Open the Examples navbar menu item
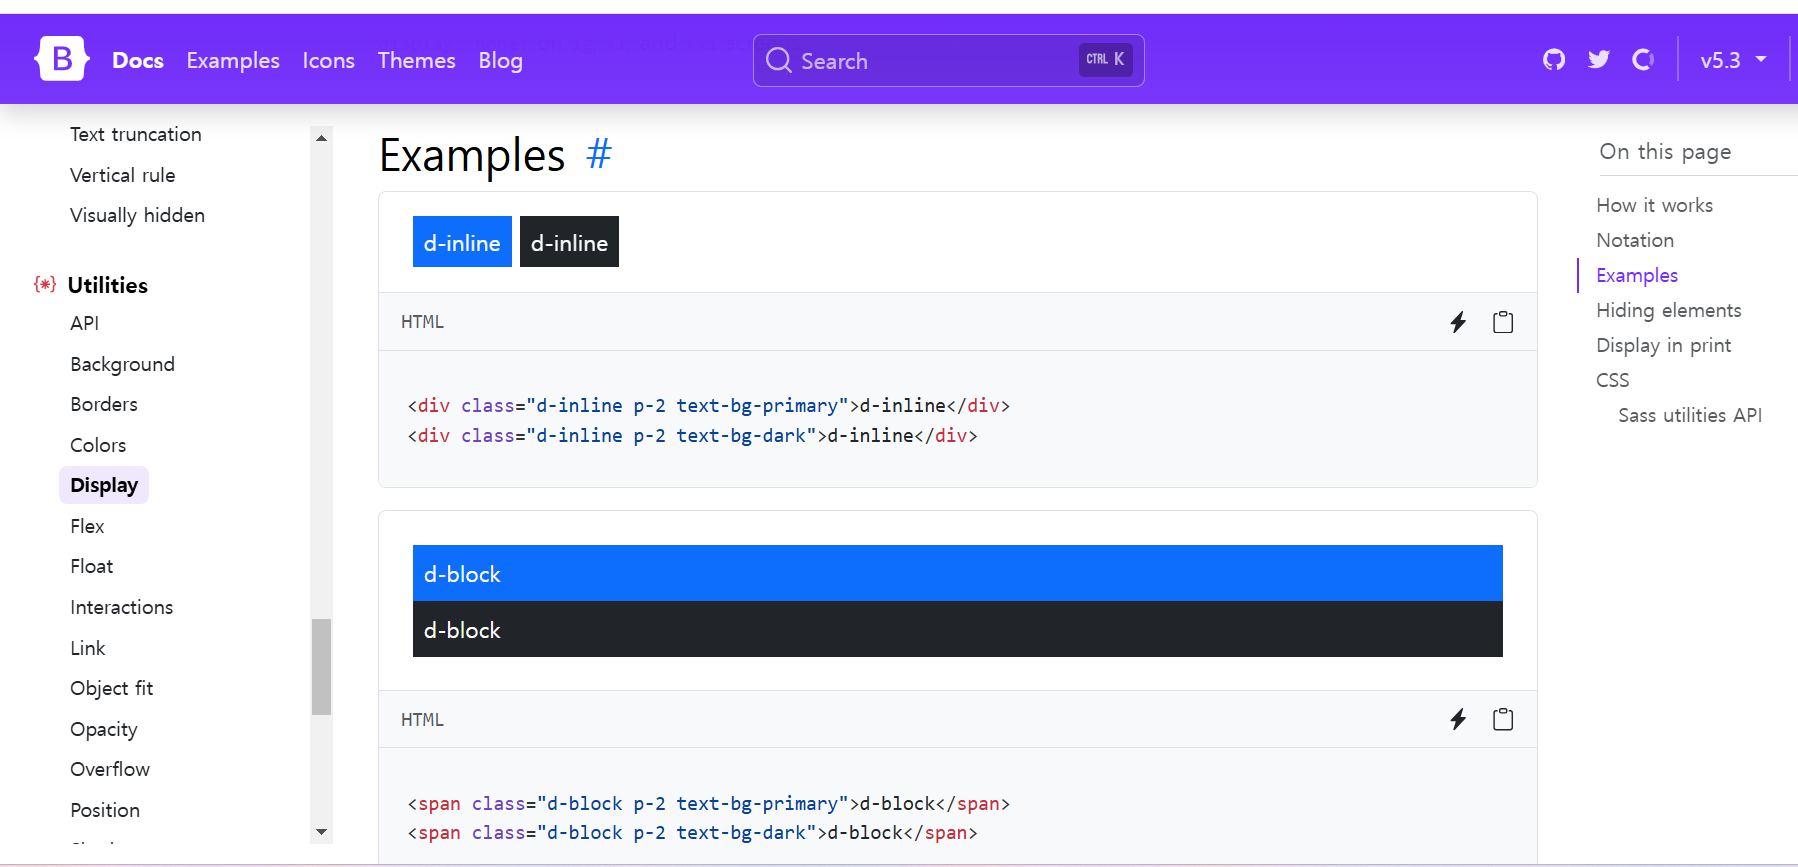The image size is (1798, 867). (233, 61)
